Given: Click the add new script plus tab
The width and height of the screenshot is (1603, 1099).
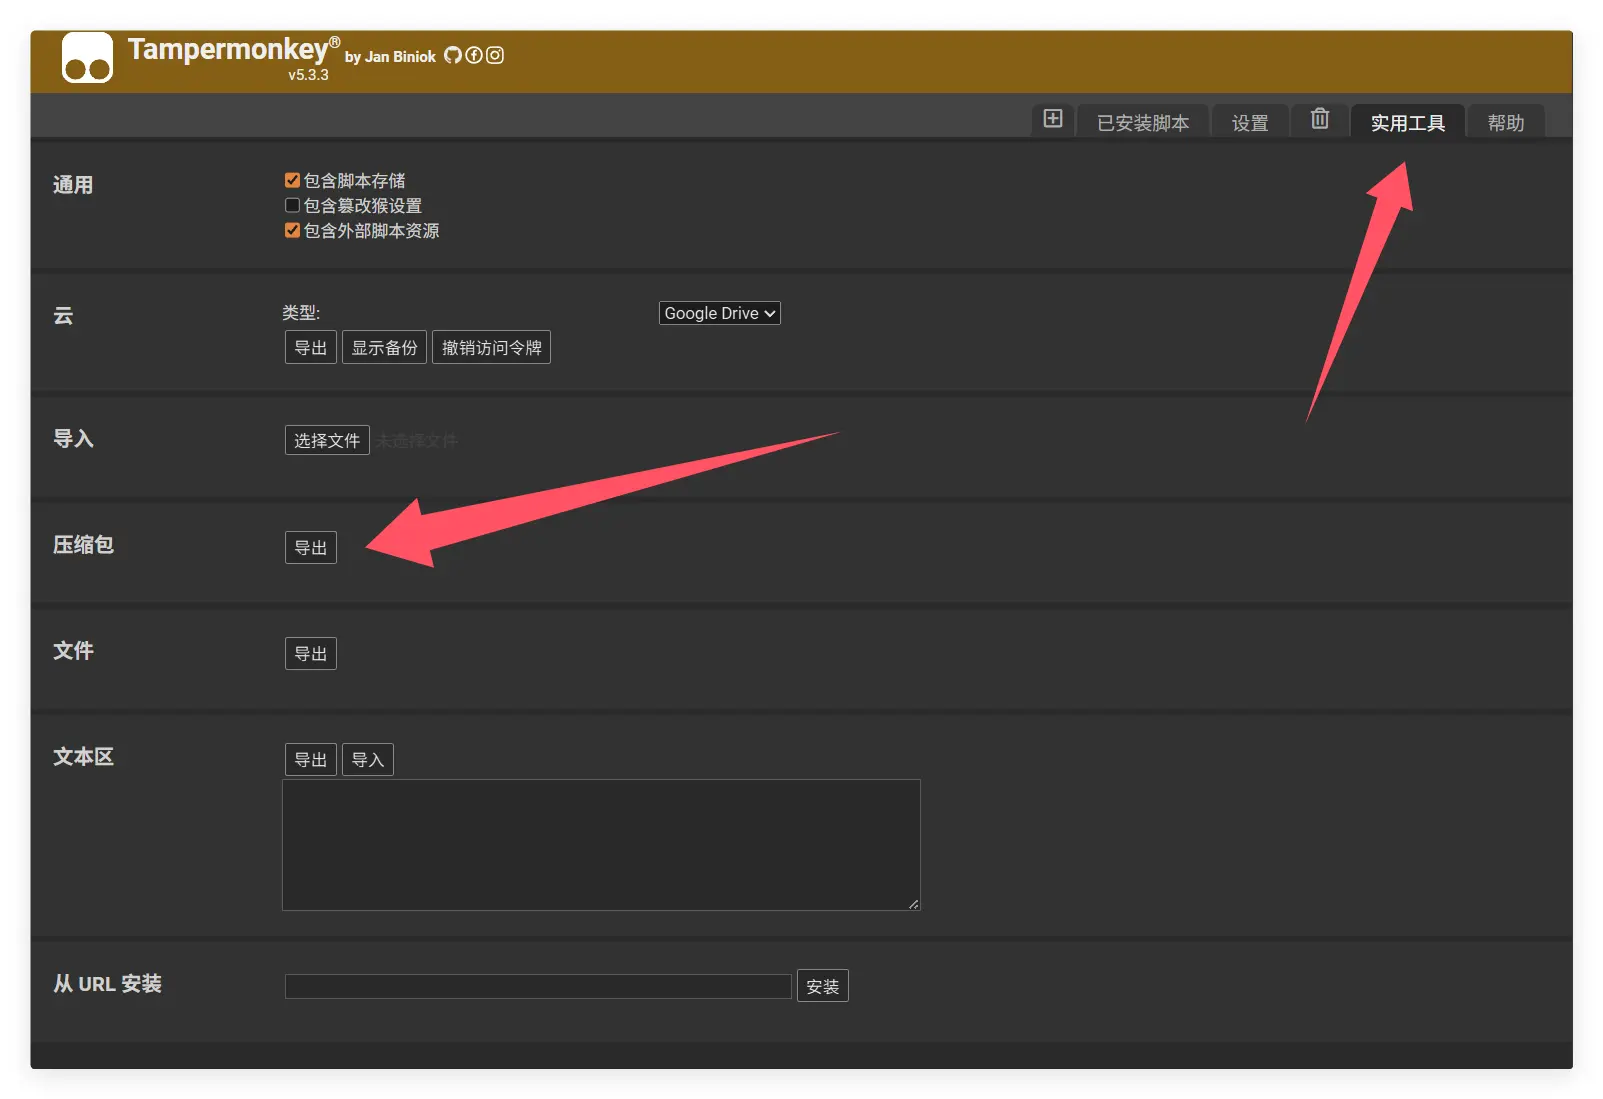Looking at the screenshot, I should point(1053,119).
